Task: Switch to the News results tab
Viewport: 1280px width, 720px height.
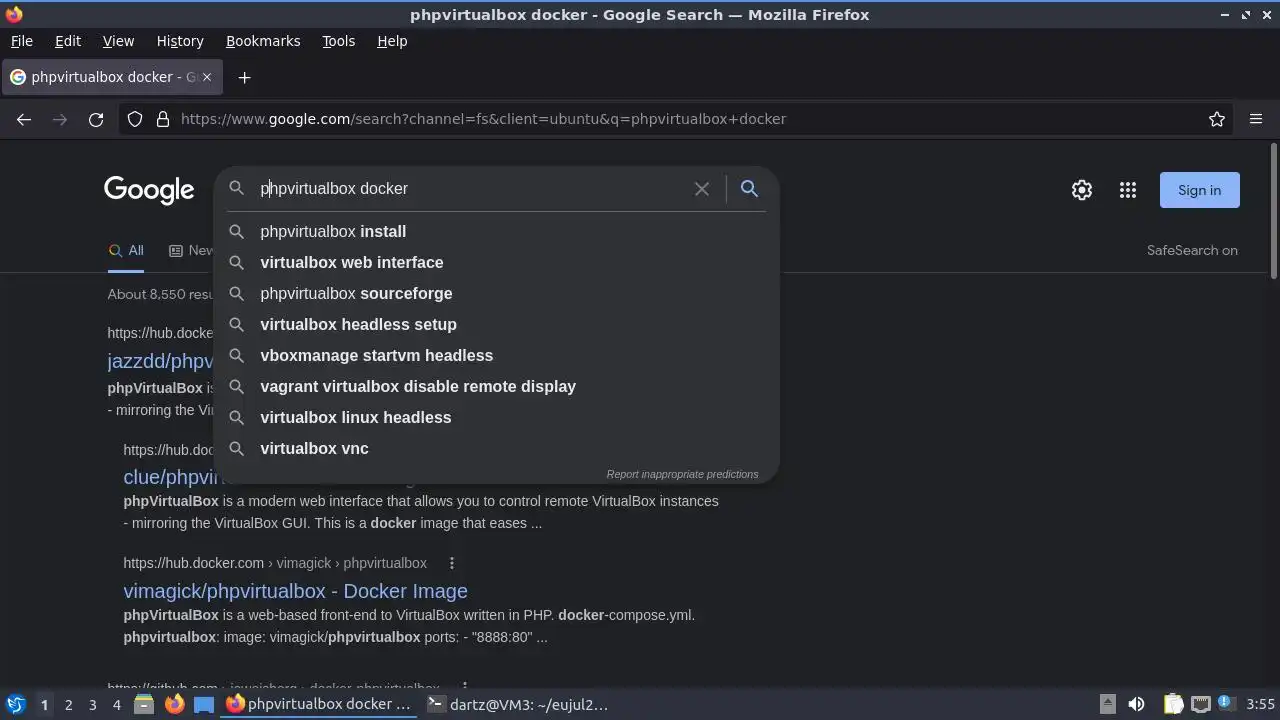Action: [x=191, y=251]
